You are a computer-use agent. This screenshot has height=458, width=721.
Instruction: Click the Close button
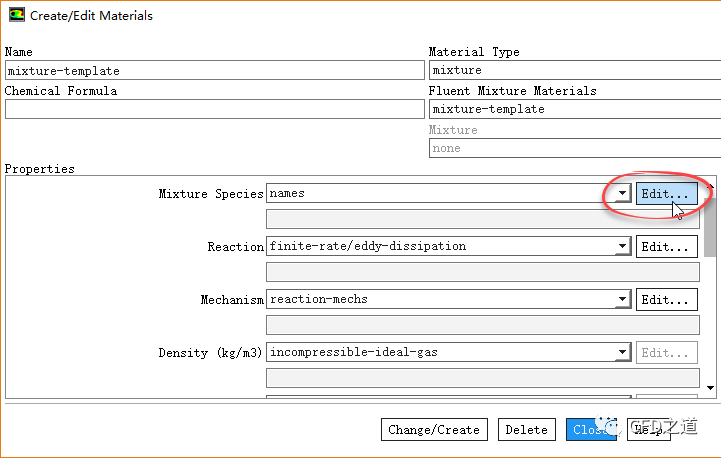pos(587,430)
